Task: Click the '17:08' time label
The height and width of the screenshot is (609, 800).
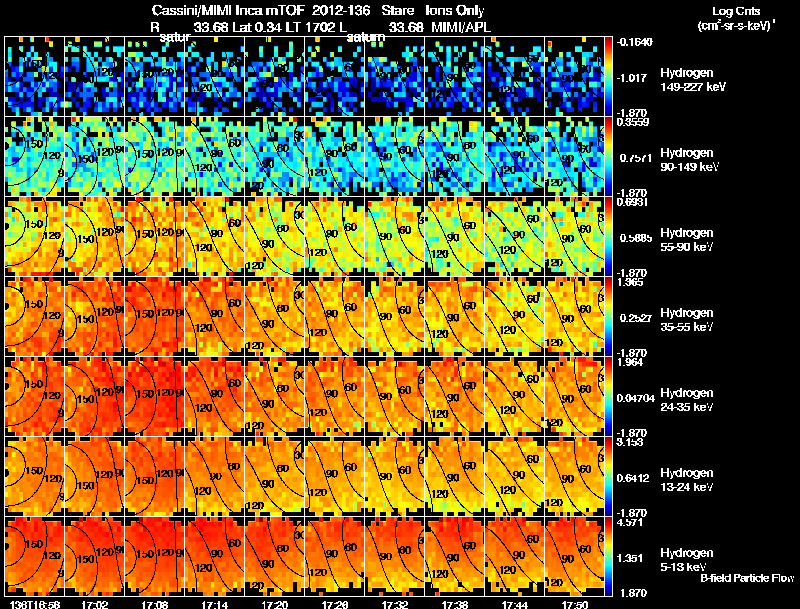Action: tap(155, 604)
